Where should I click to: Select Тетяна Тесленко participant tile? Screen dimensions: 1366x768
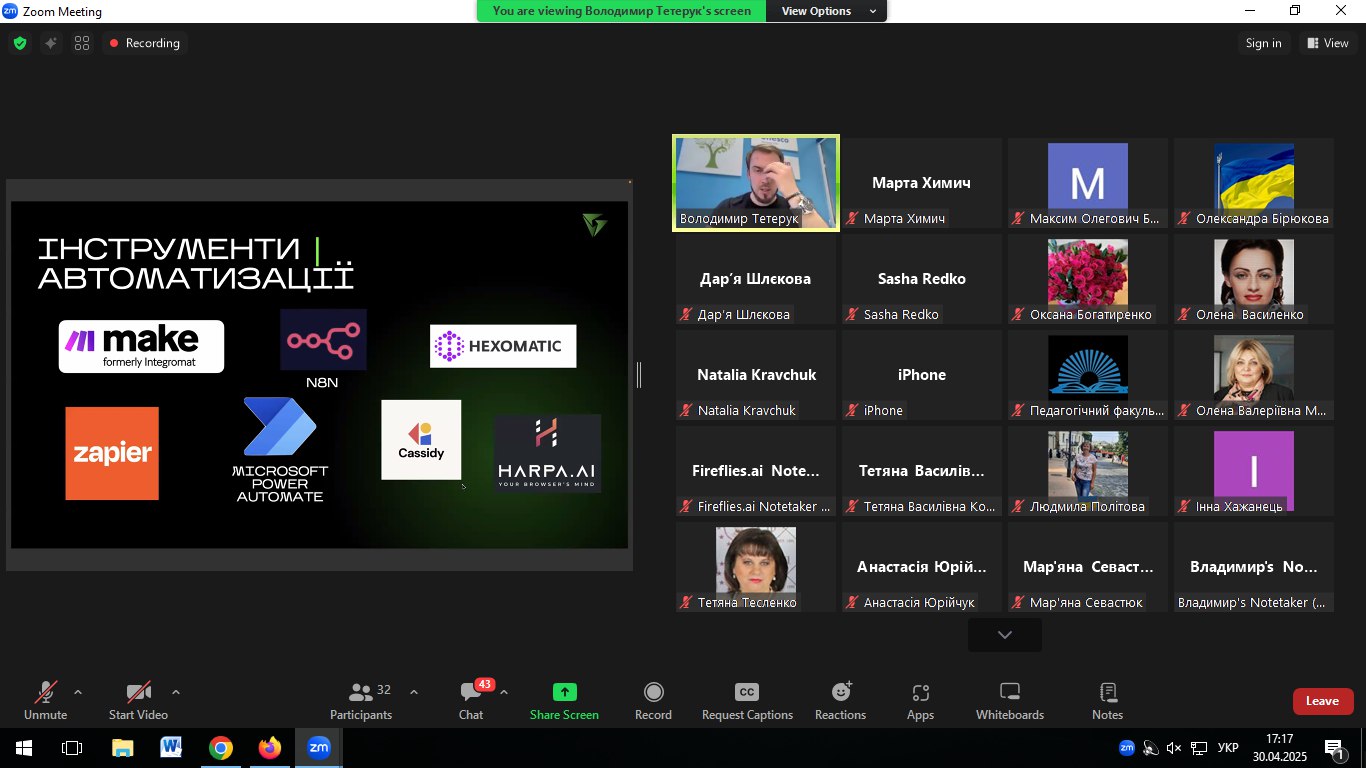pos(756,567)
